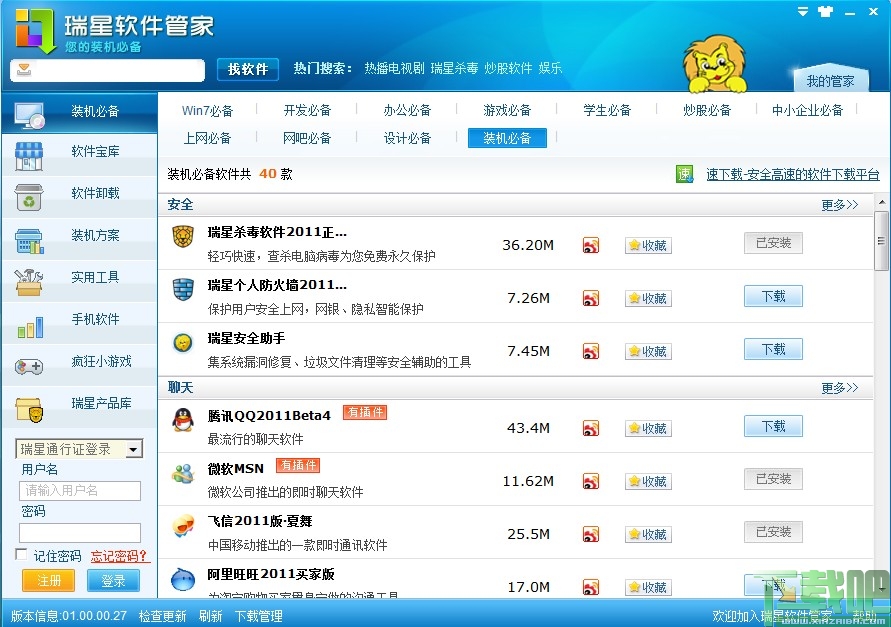The image size is (891, 627).
Task: Share 飞信2011版 via Weibo icon
Action: pyautogui.click(x=591, y=534)
